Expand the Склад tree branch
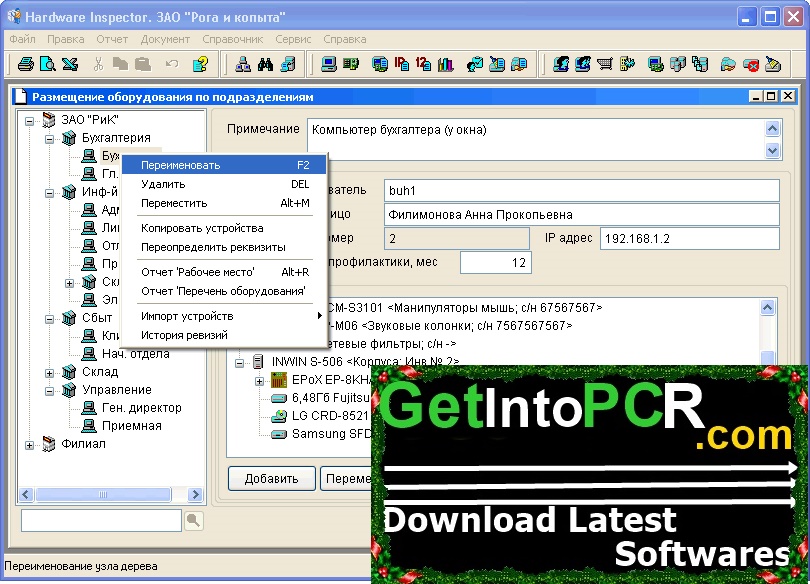 (x=49, y=373)
